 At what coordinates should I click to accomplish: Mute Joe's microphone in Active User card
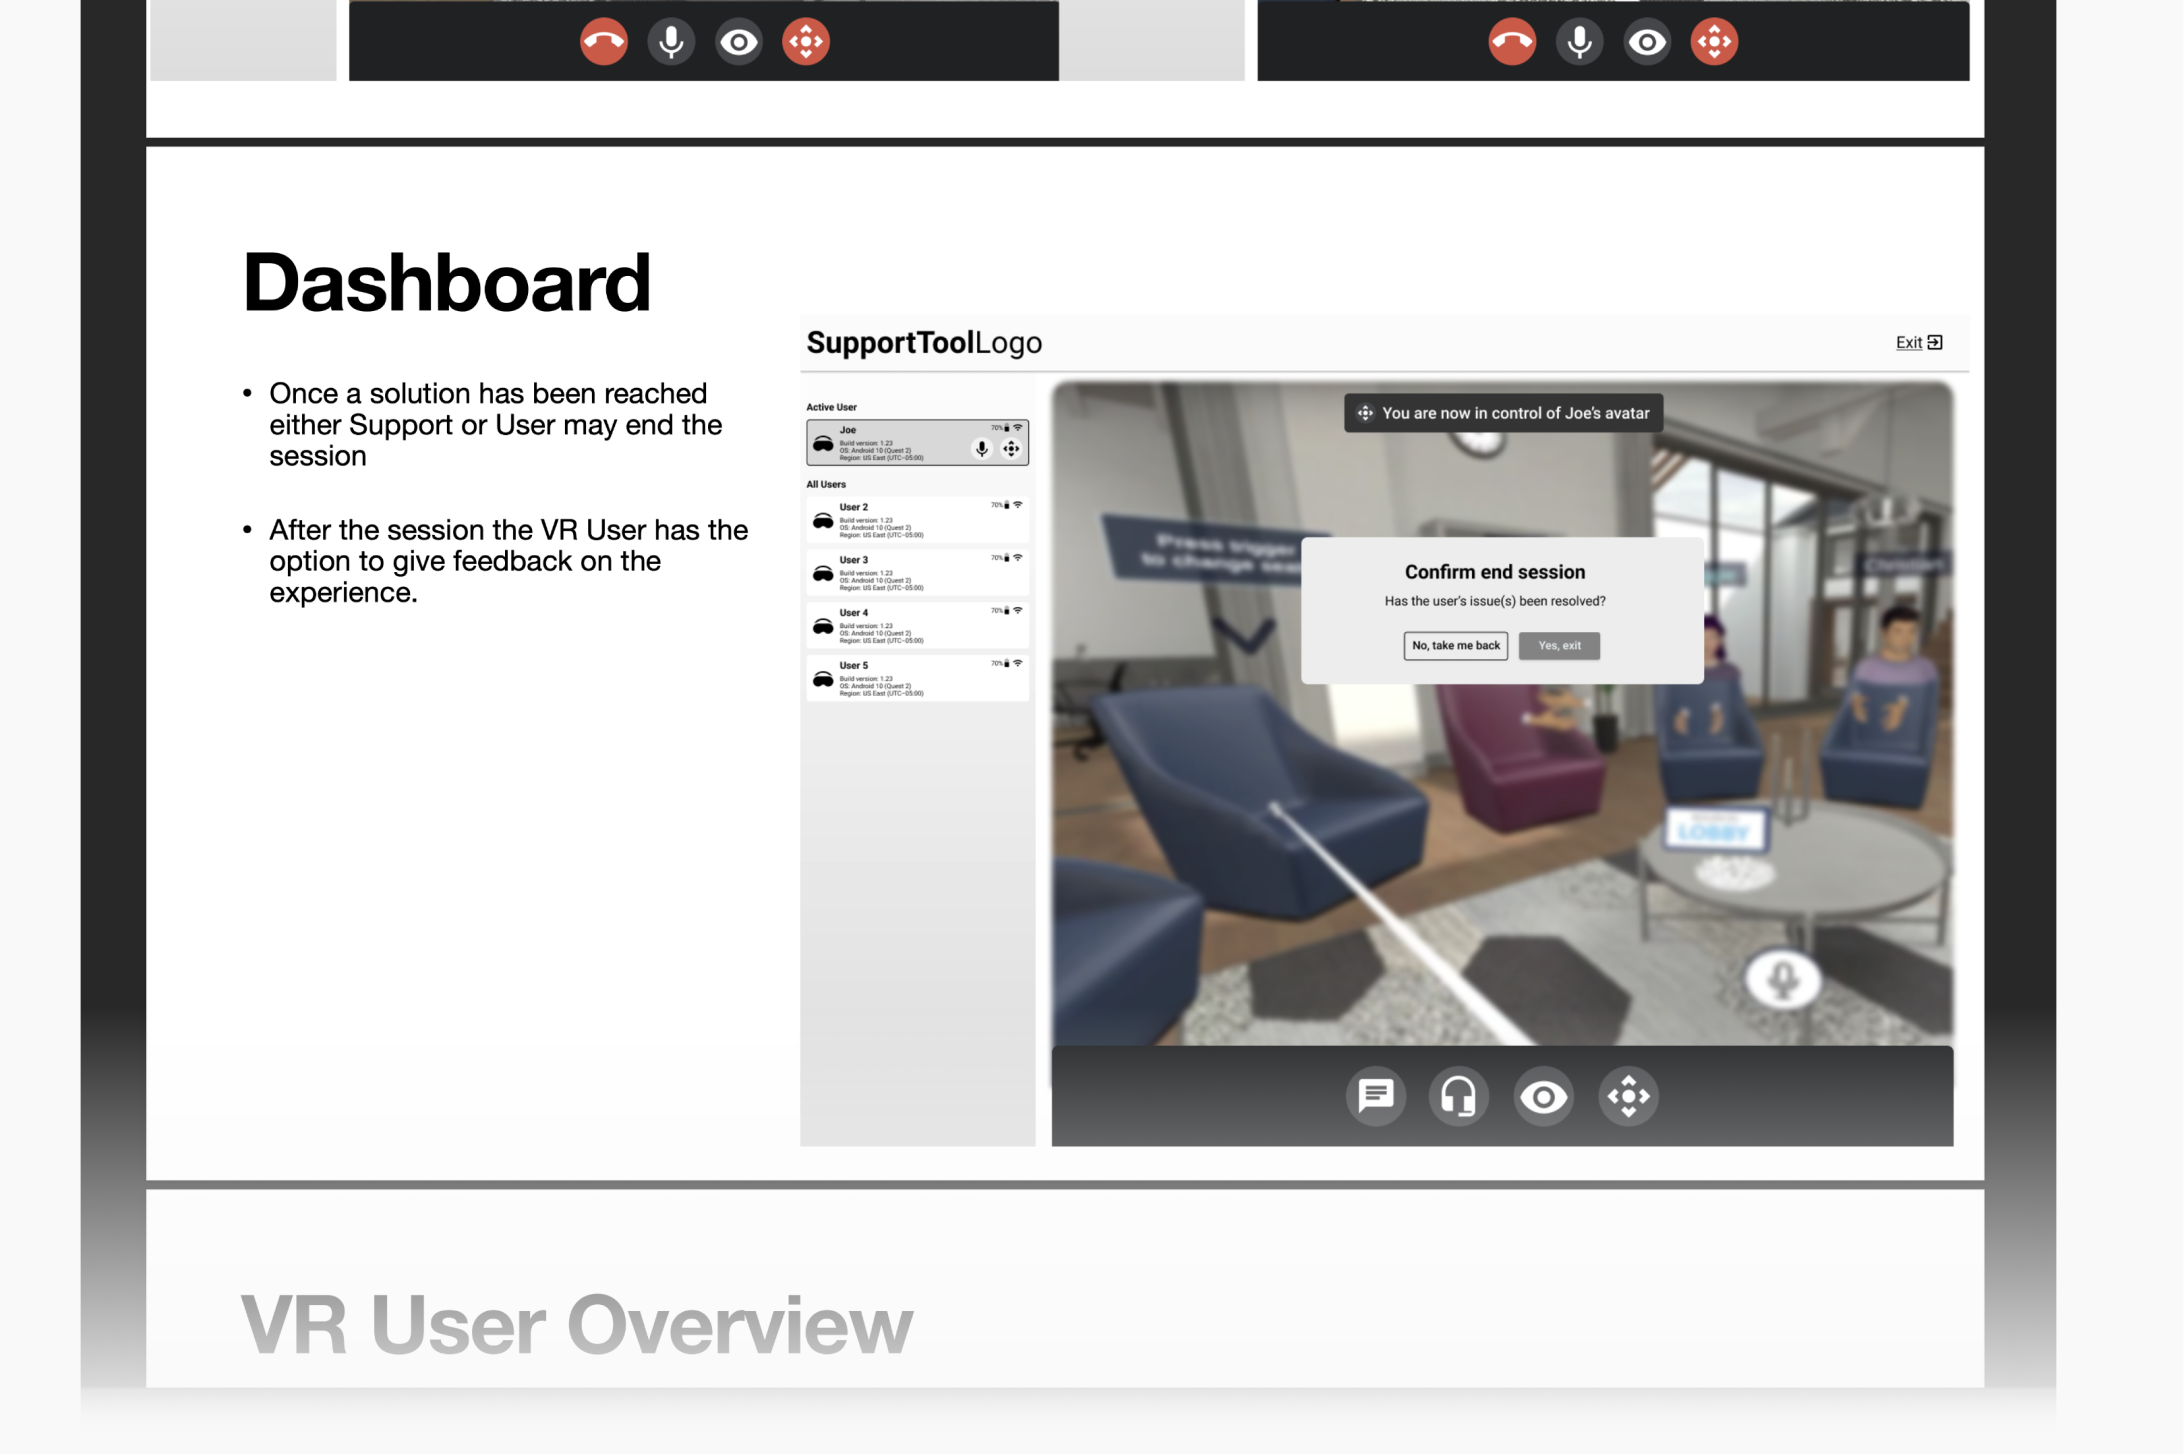(982, 449)
